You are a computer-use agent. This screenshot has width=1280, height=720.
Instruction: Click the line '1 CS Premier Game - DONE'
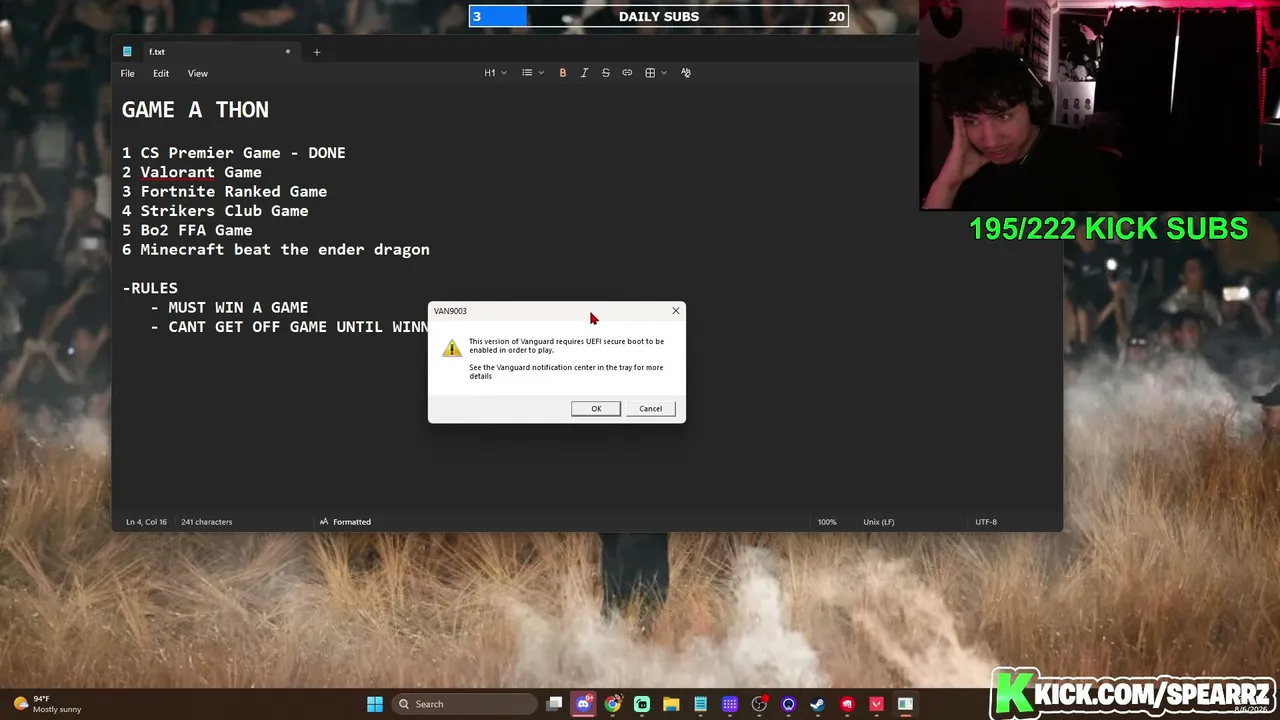coord(234,153)
